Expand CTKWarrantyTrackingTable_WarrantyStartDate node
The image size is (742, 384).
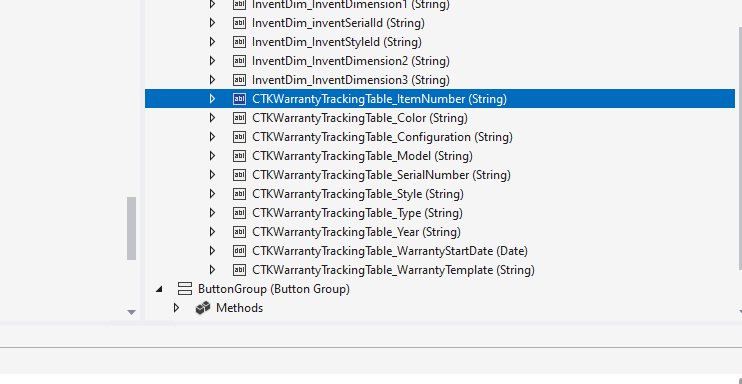[212, 250]
